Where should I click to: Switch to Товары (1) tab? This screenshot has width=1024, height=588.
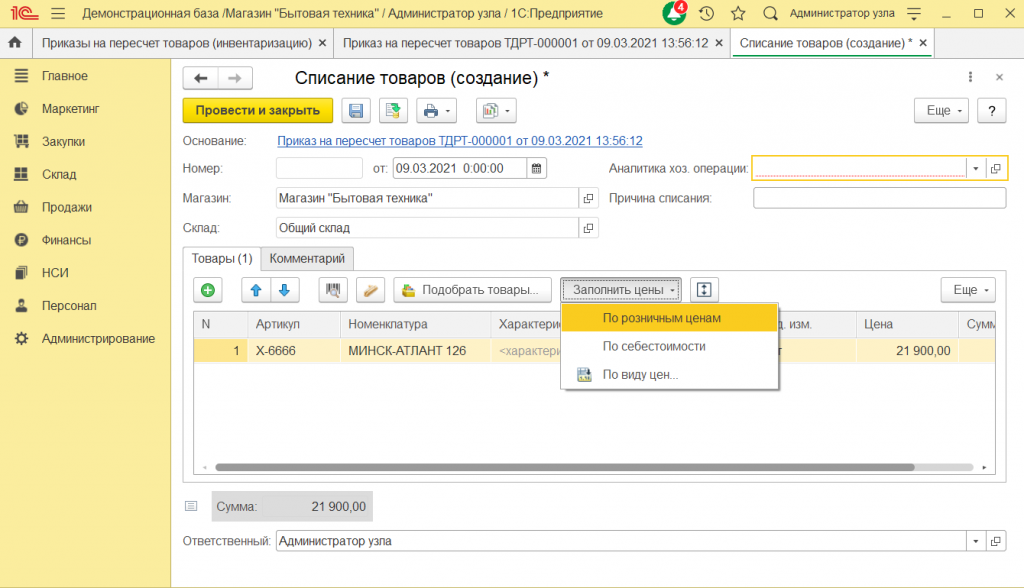click(221, 259)
